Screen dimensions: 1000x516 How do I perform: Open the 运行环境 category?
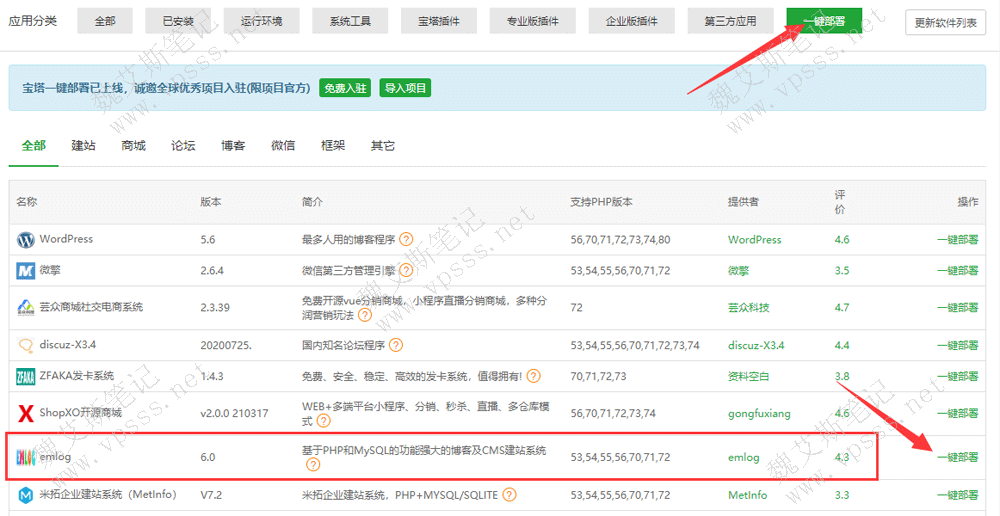[x=261, y=21]
